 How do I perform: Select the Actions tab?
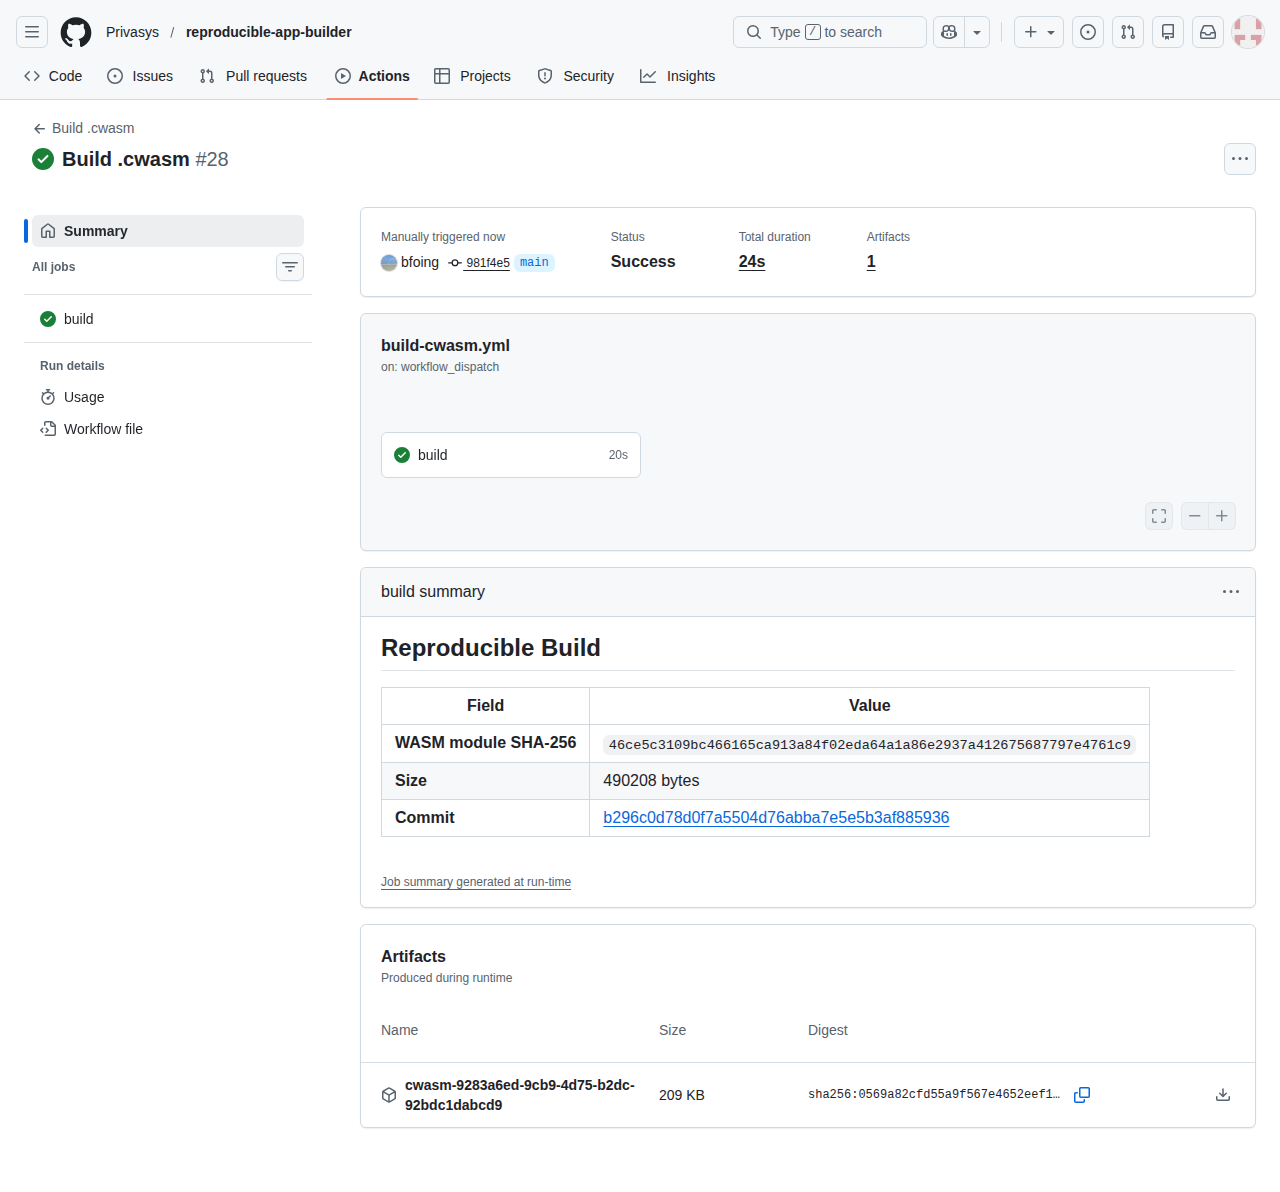(x=372, y=76)
